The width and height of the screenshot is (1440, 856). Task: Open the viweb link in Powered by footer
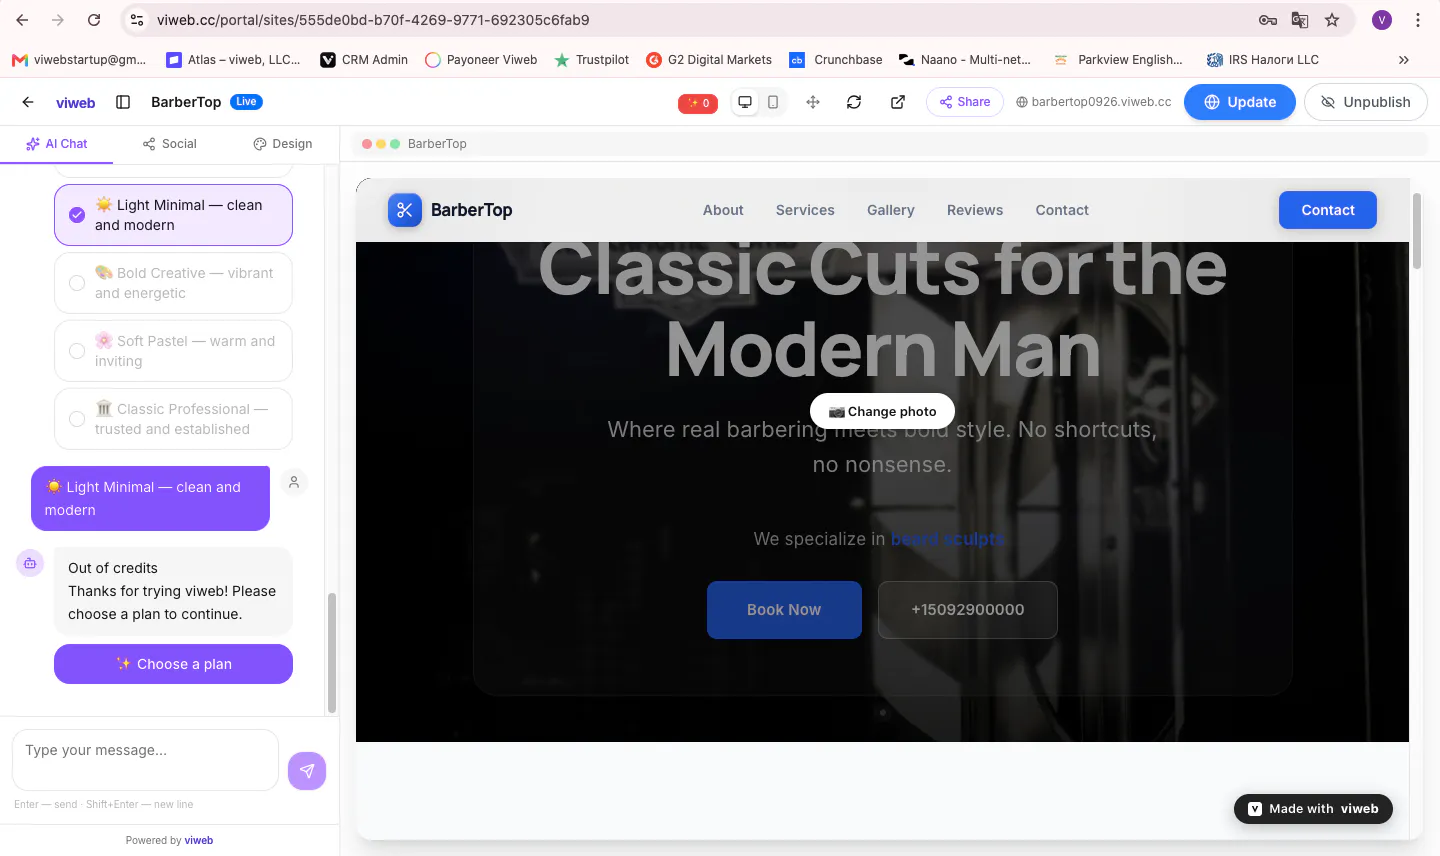(199, 841)
